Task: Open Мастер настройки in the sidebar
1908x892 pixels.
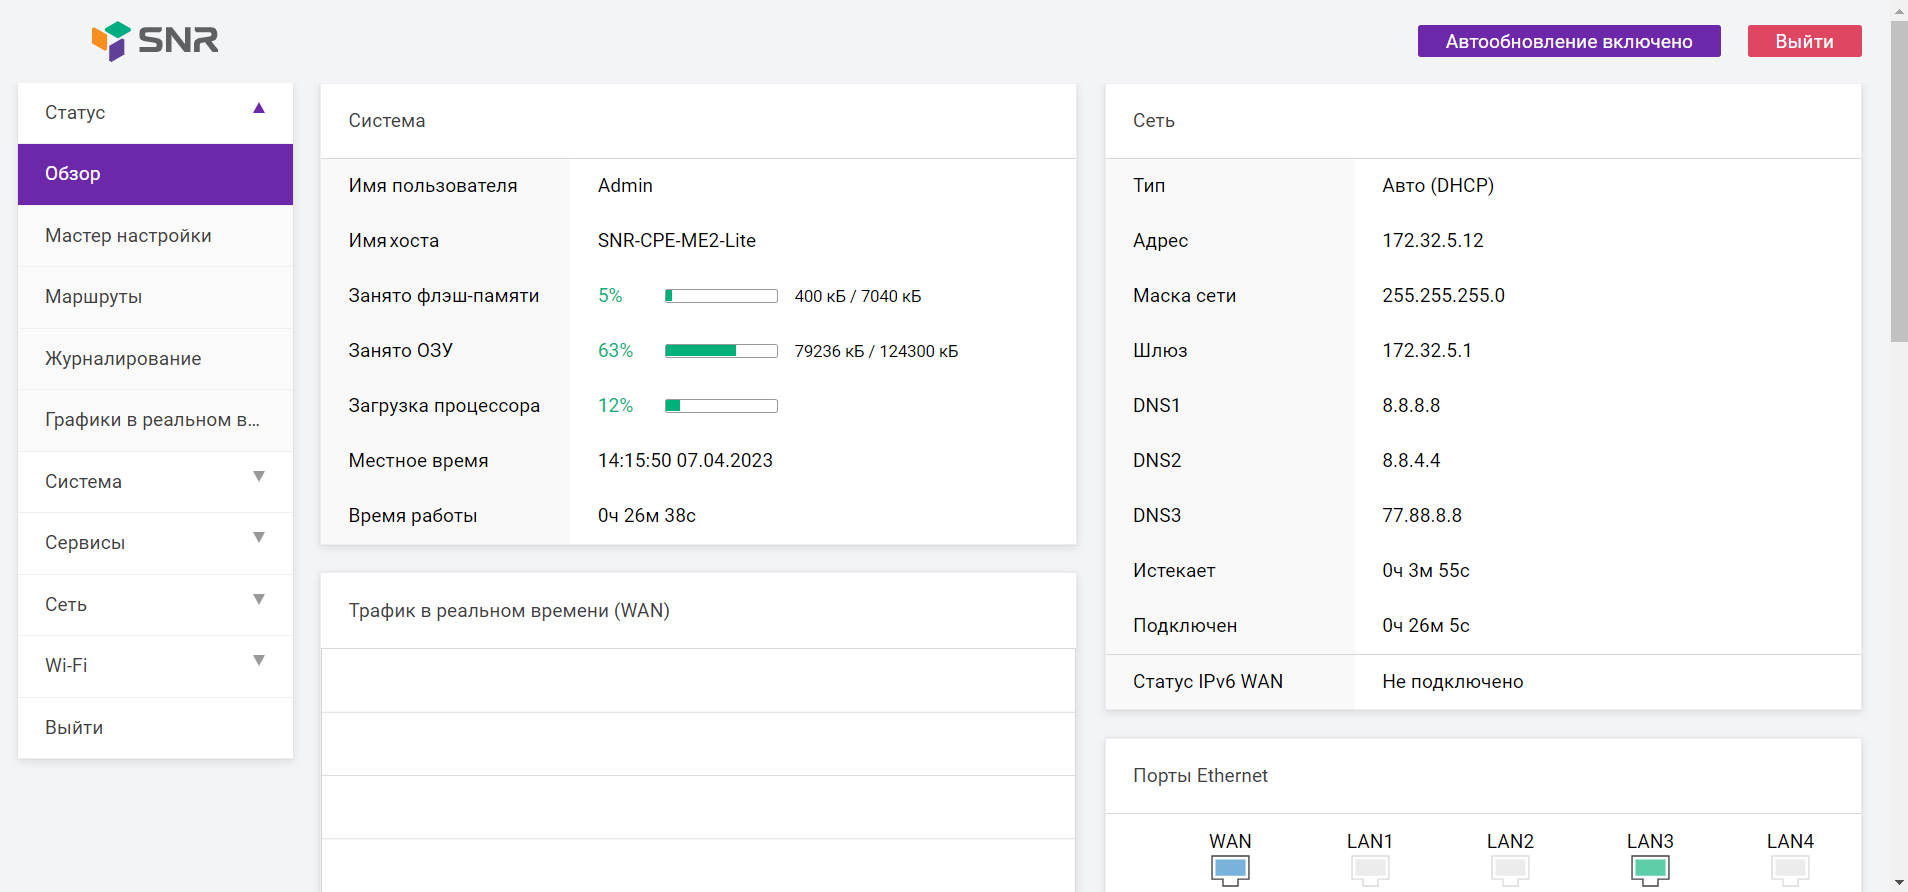Action: point(155,236)
